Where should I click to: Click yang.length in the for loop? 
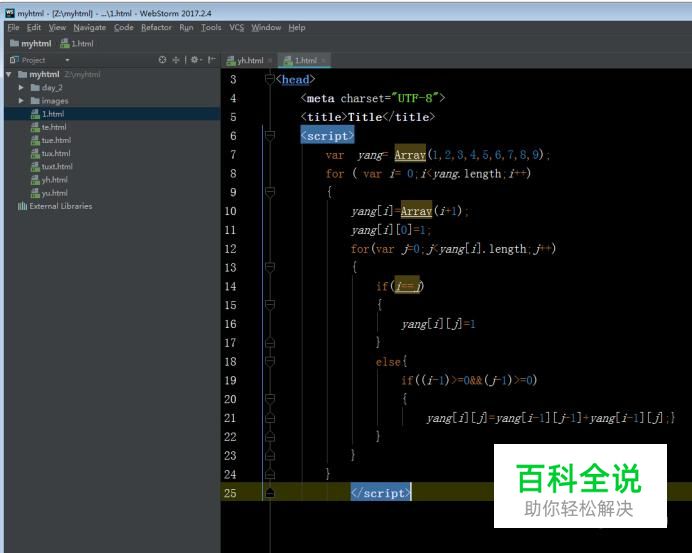(467, 174)
